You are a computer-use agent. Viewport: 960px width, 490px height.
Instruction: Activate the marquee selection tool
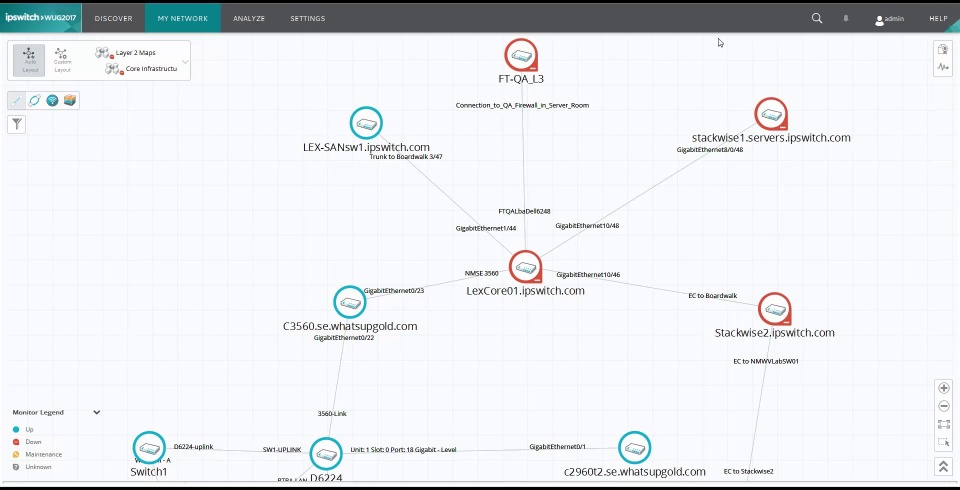click(943, 442)
